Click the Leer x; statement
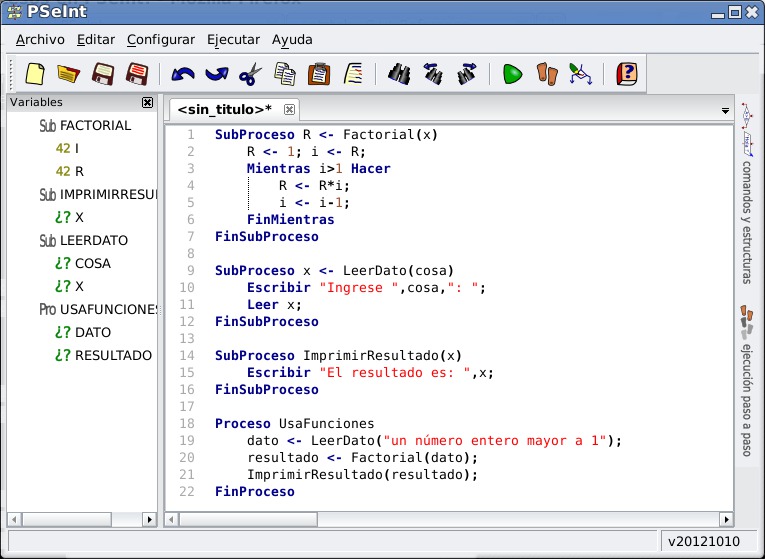The height and width of the screenshot is (559, 765). point(274,305)
